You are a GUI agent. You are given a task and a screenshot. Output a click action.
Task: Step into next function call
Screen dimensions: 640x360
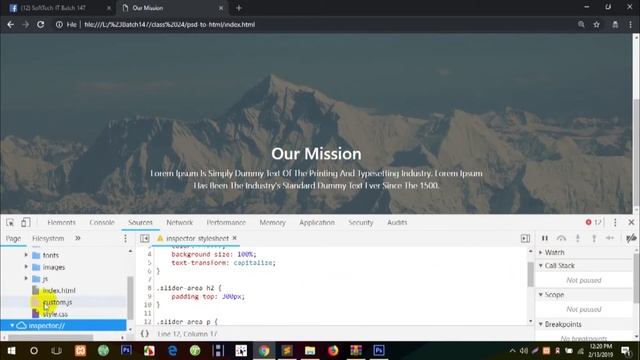578,238
